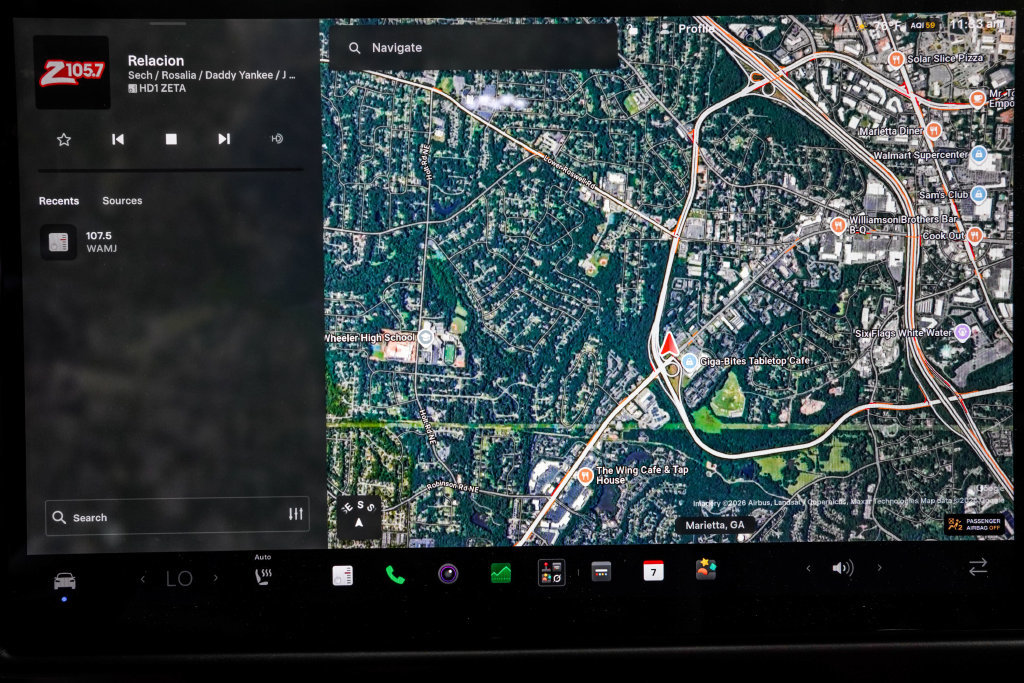The height and width of the screenshot is (683, 1024).
Task: Tap the swap arrows icon in bottom bar
Action: 978,567
